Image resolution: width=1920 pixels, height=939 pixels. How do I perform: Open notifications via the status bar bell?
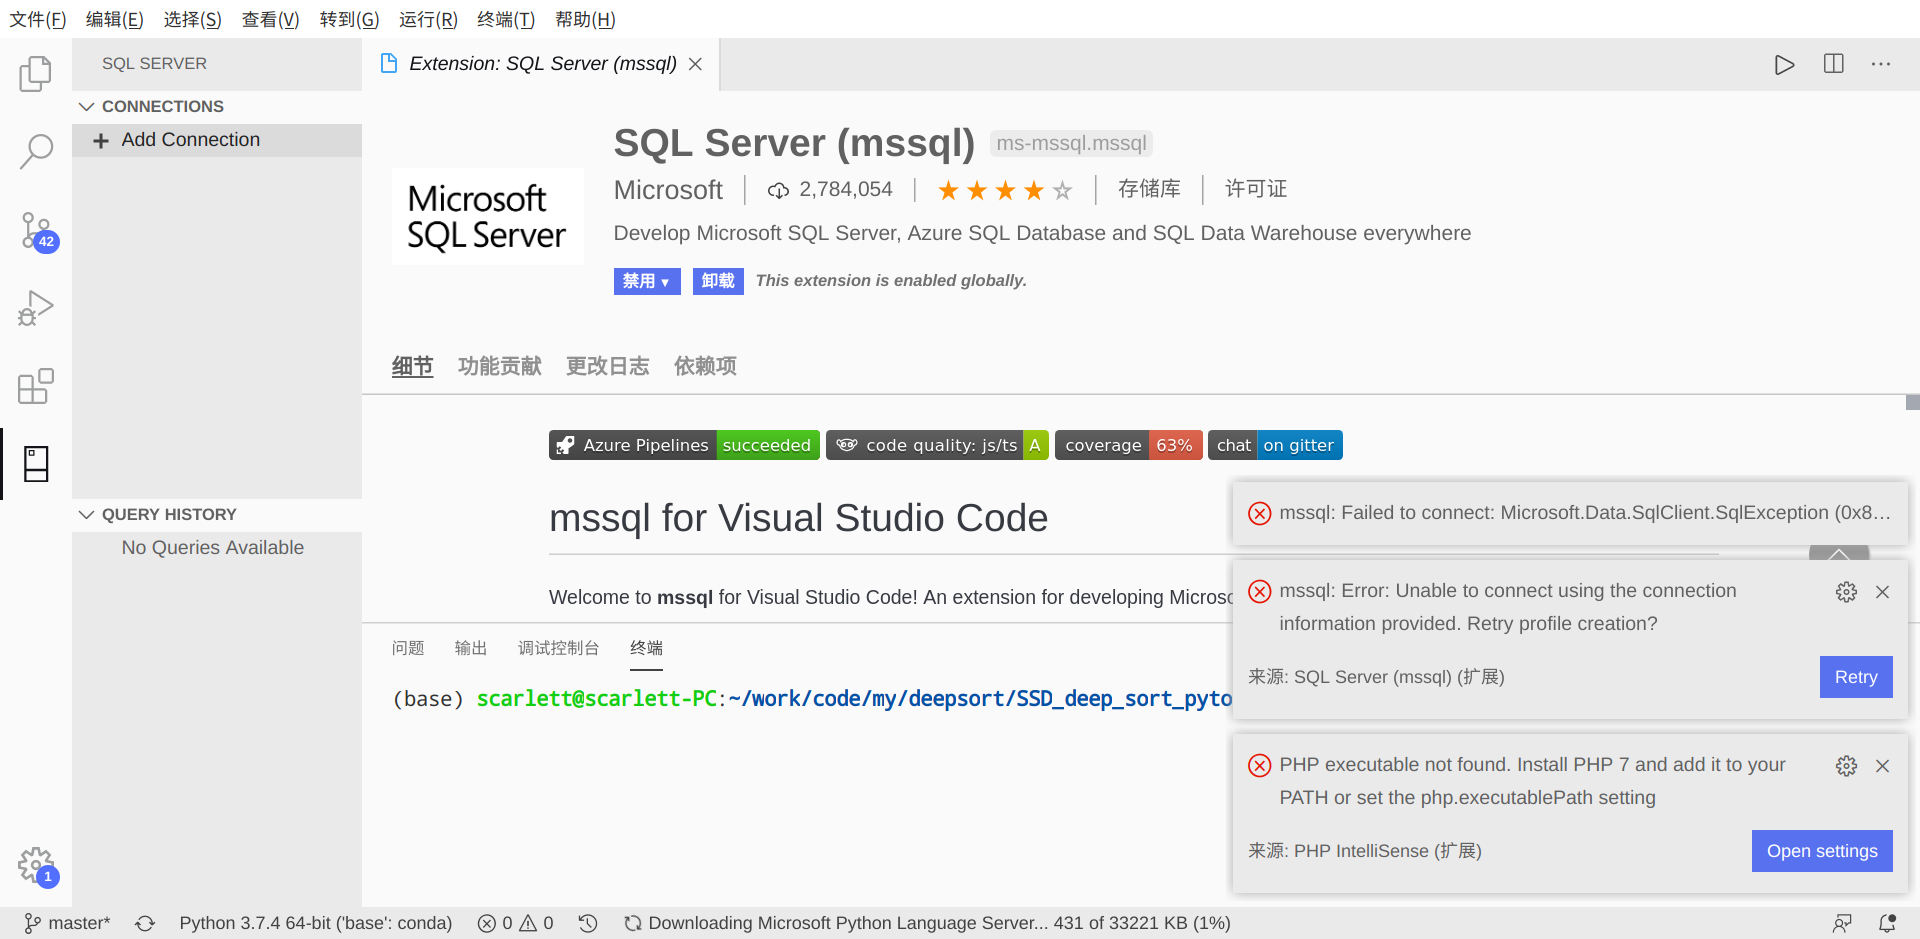[1889, 923]
